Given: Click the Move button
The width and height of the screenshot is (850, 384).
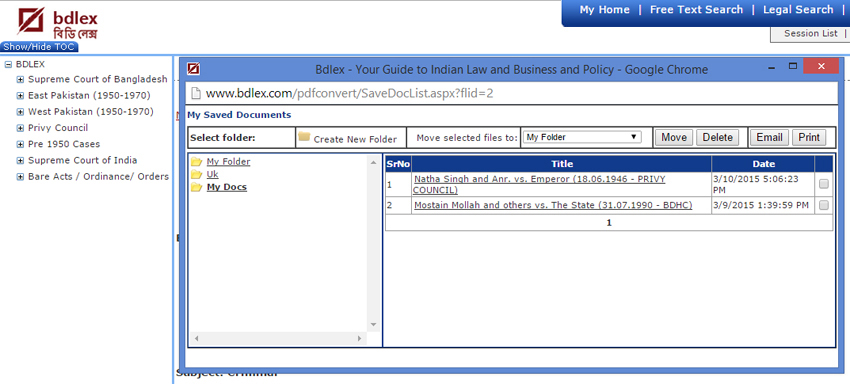Looking at the screenshot, I should coord(674,137).
